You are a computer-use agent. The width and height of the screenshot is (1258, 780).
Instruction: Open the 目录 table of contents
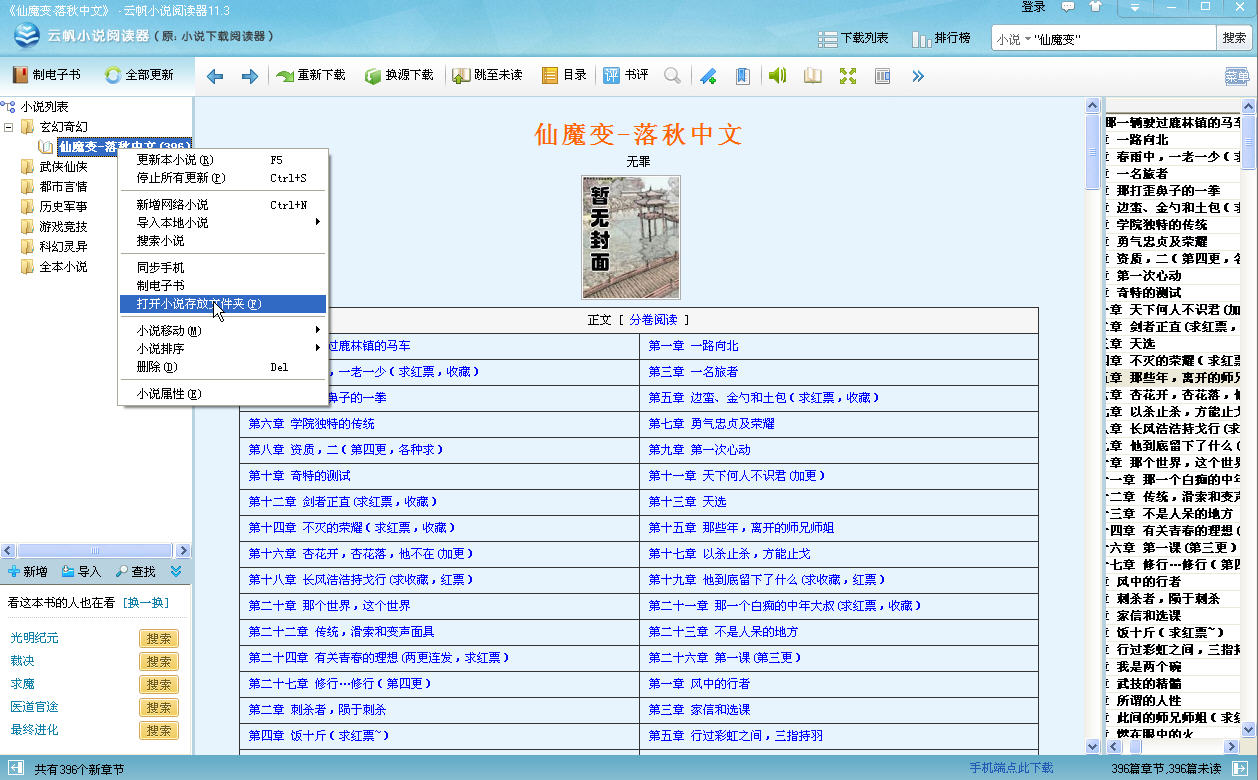click(x=564, y=75)
